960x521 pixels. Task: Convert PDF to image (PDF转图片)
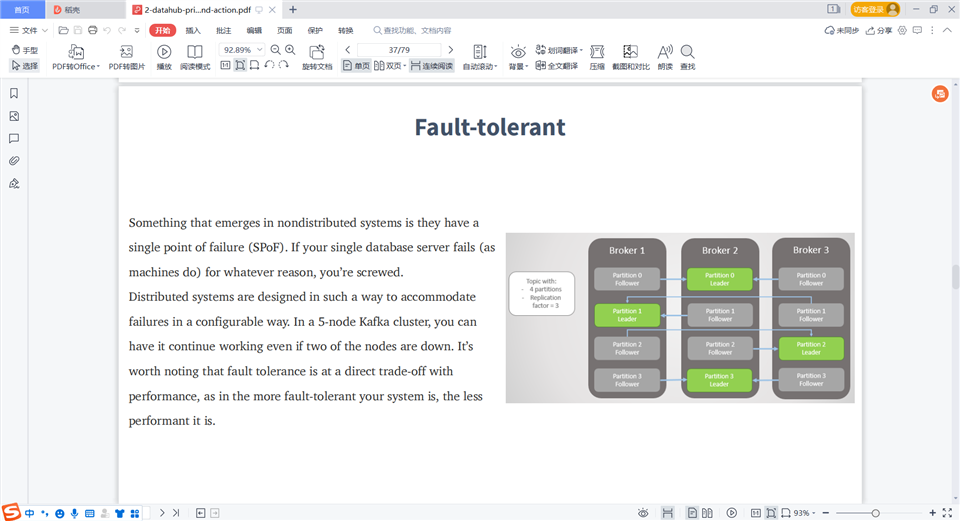[x=127, y=58]
